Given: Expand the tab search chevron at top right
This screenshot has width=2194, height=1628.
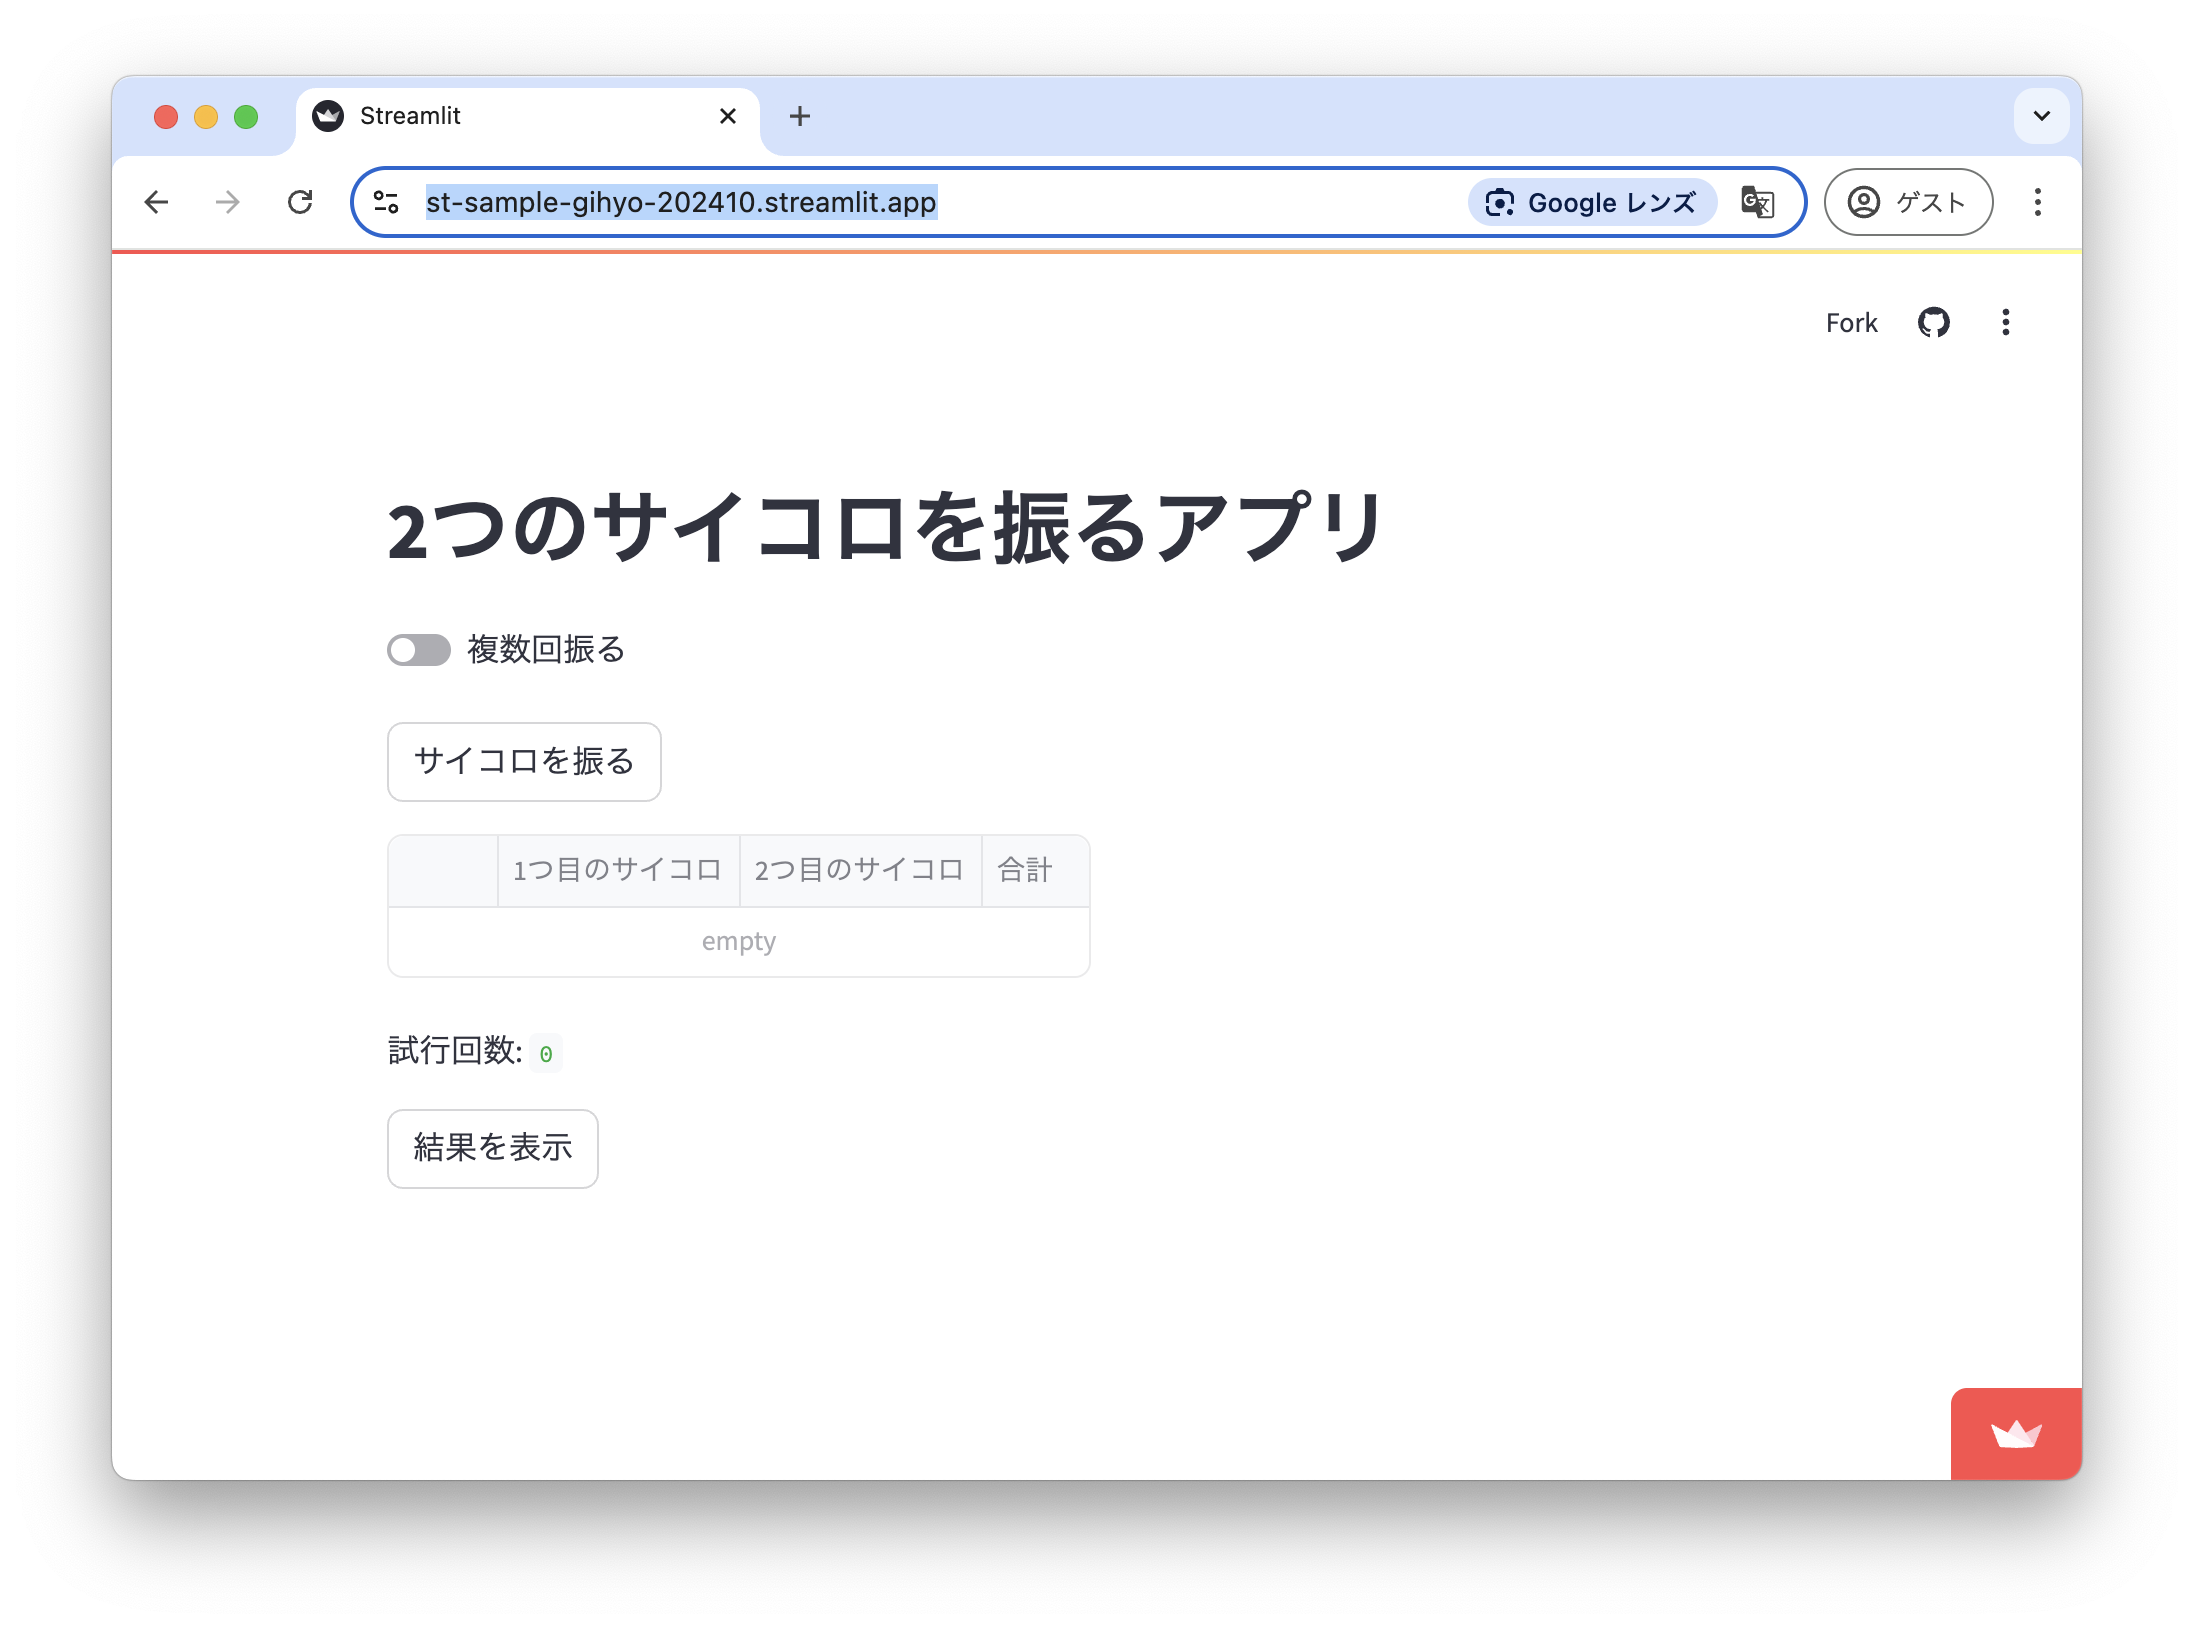Looking at the screenshot, I should 2041,116.
